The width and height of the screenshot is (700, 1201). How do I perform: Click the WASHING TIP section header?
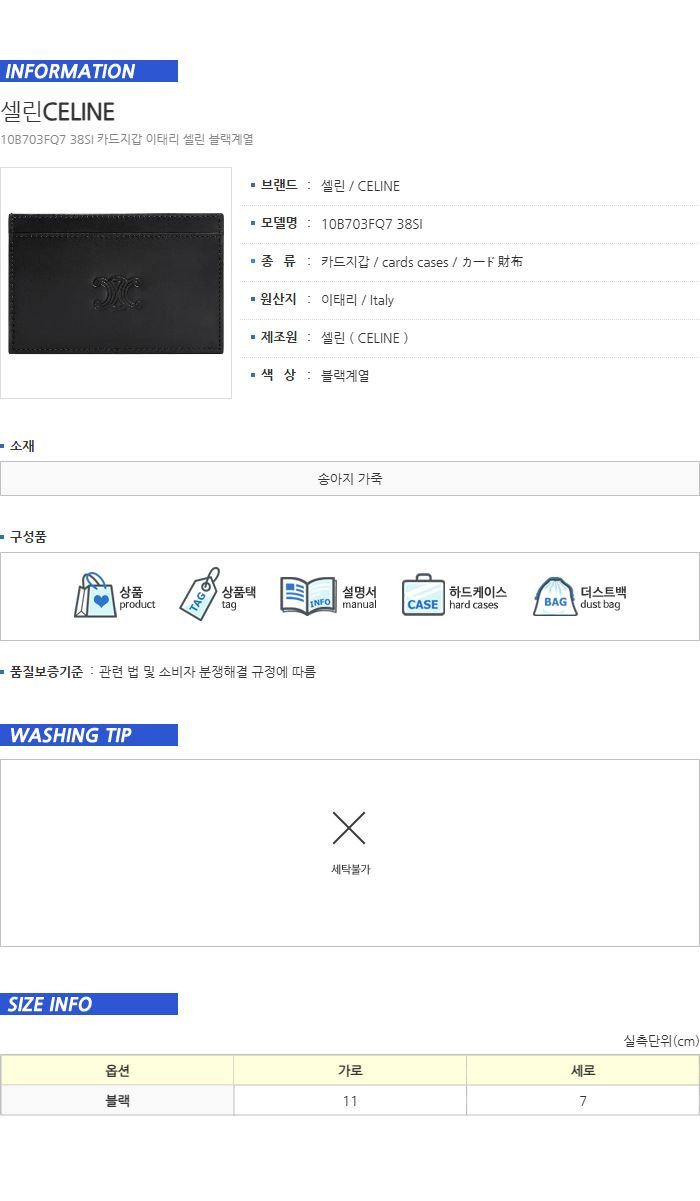coord(89,735)
